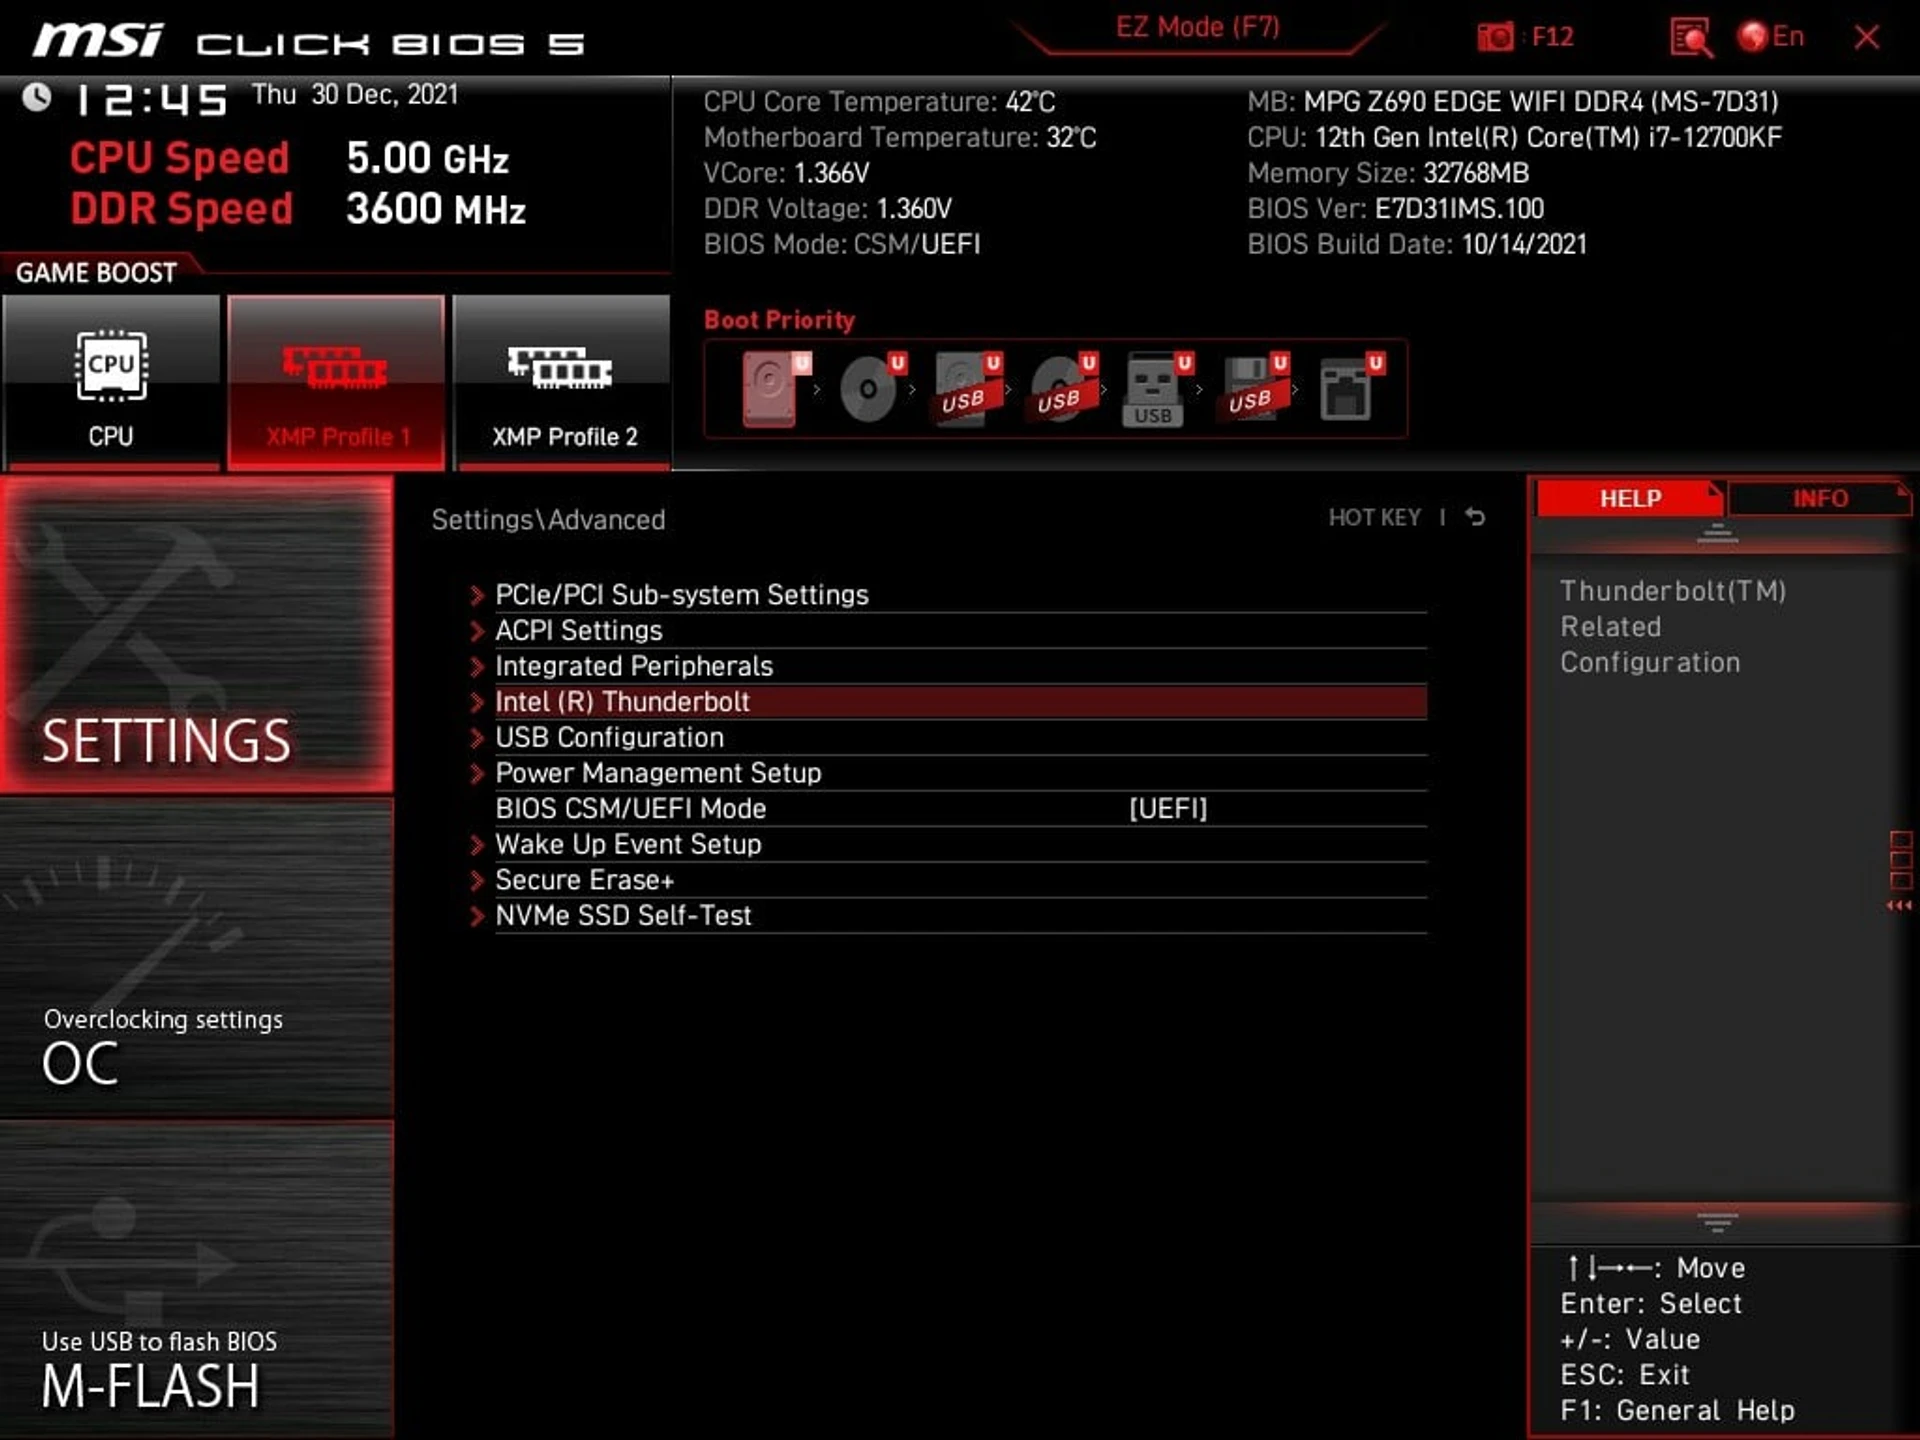
Task: Toggle Game Boost CPU icon
Action: click(x=111, y=382)
